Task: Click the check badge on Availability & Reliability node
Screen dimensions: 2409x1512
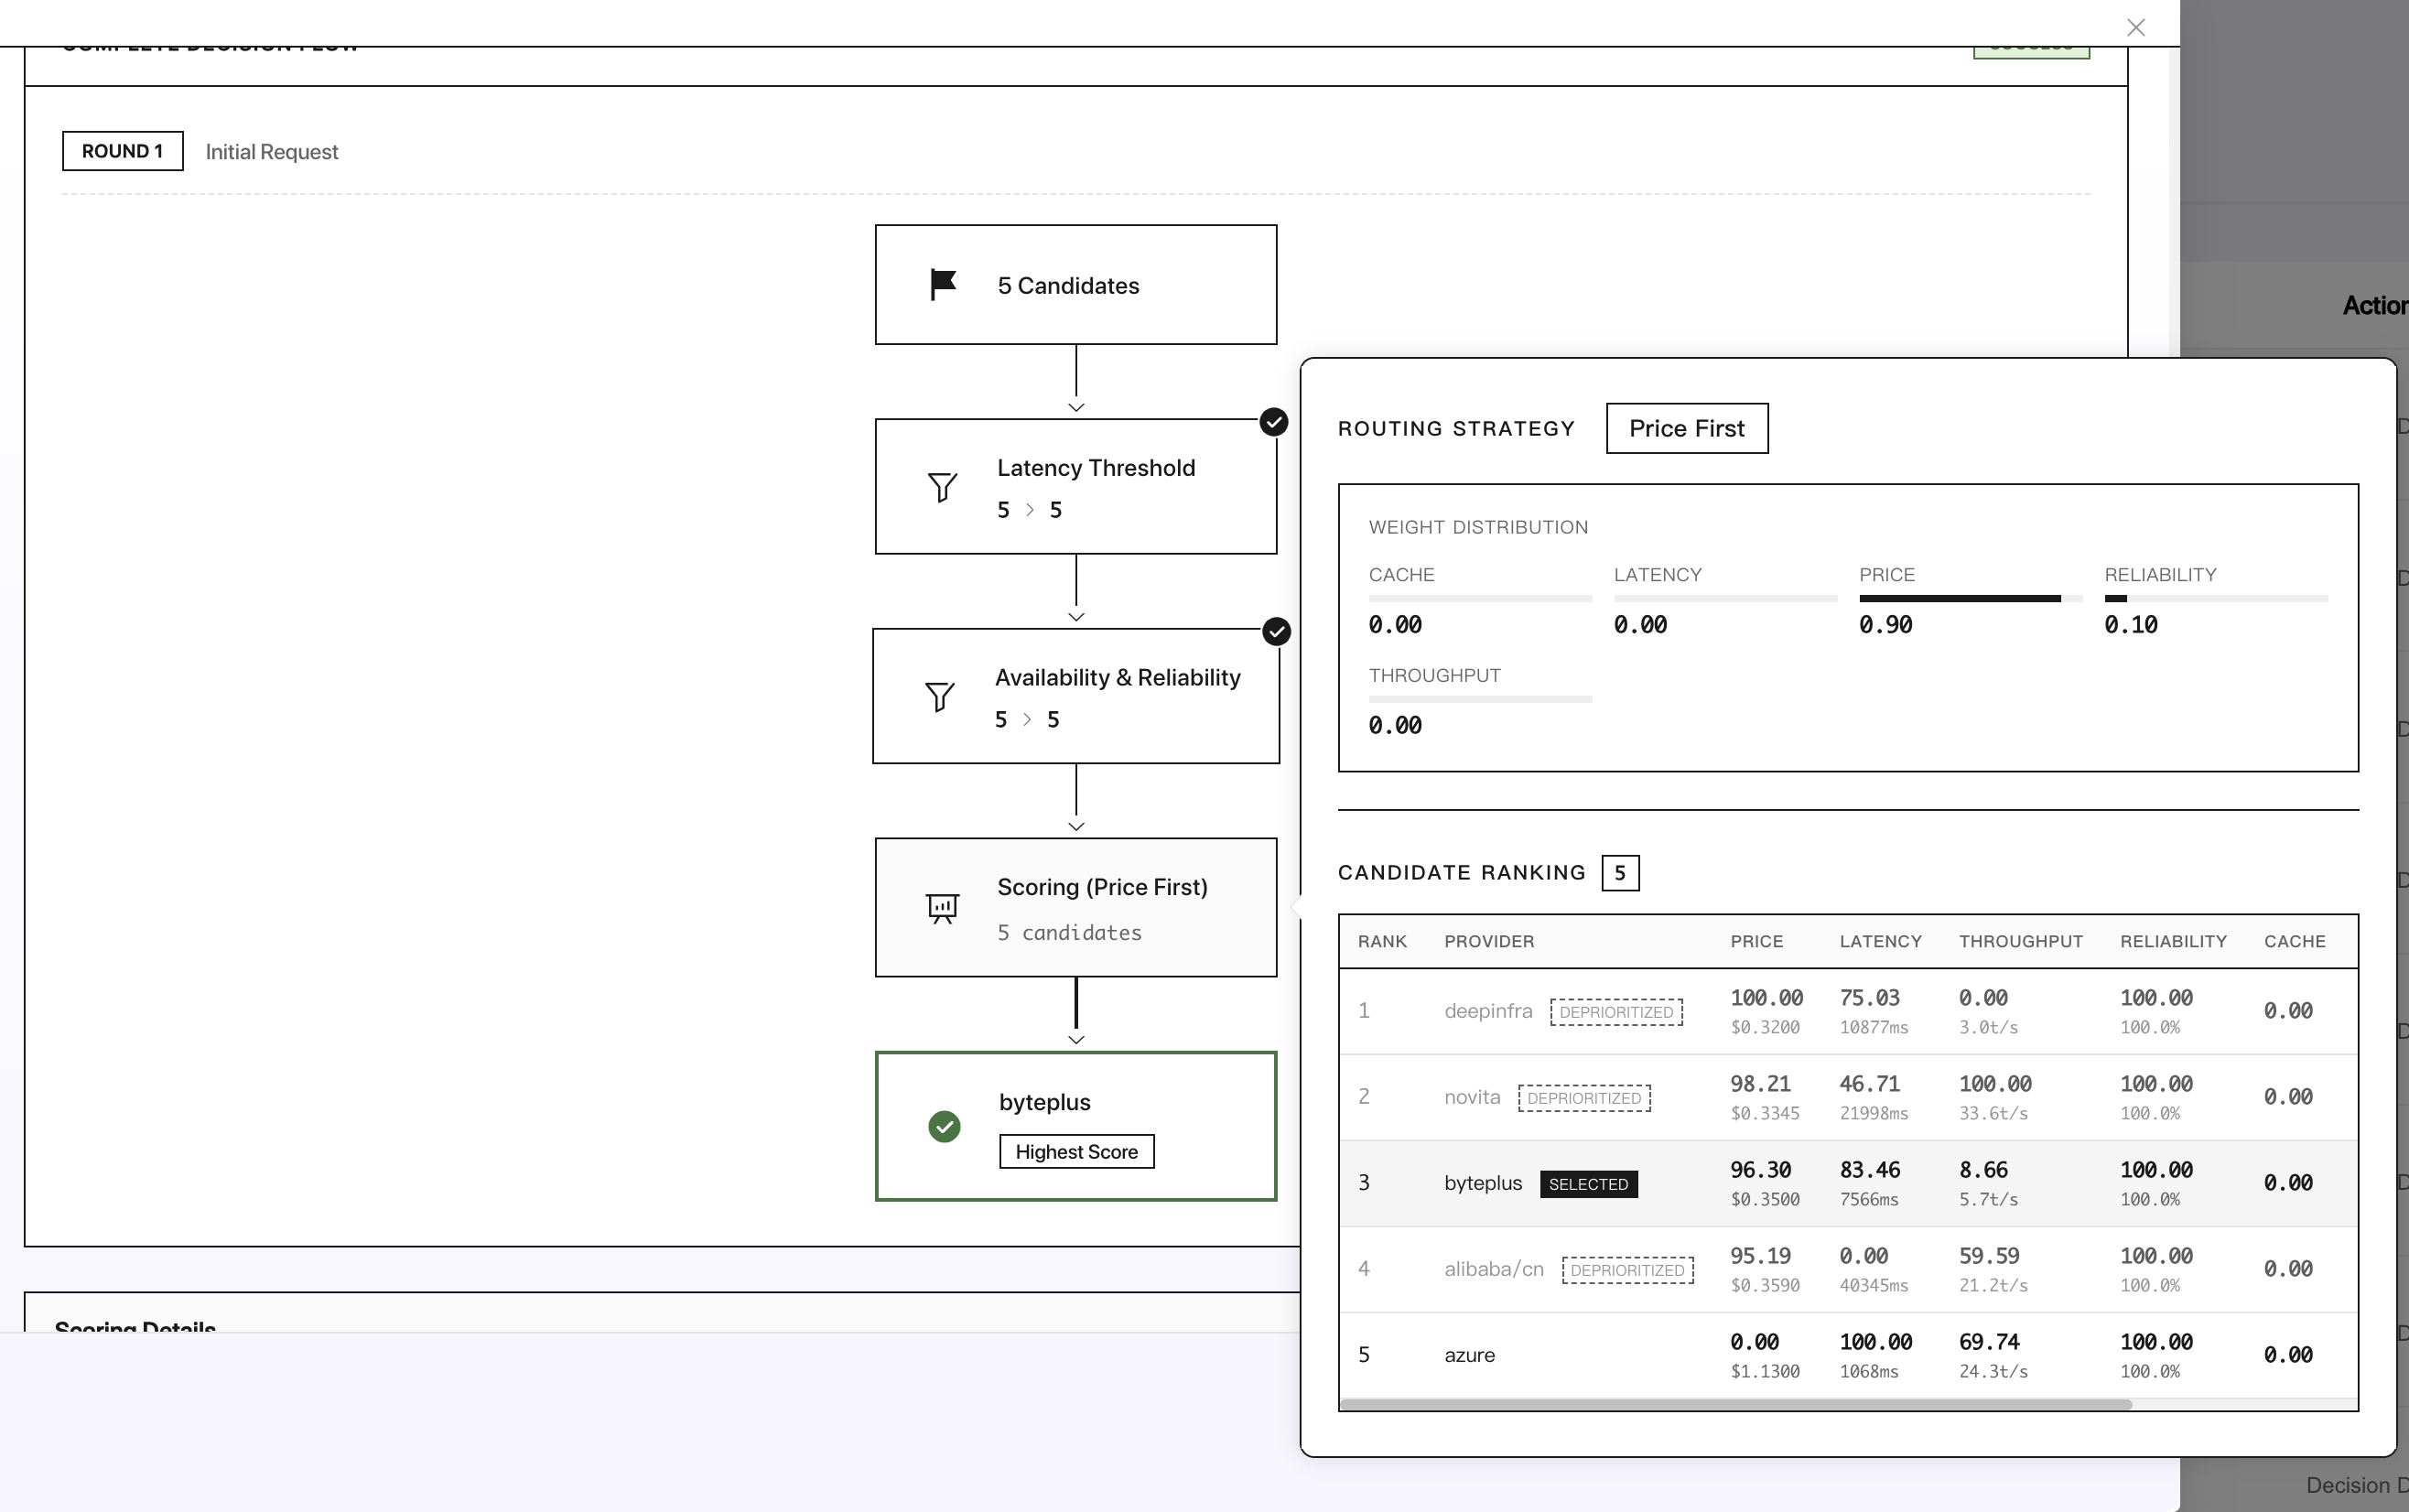Action: click(1276, 632)
